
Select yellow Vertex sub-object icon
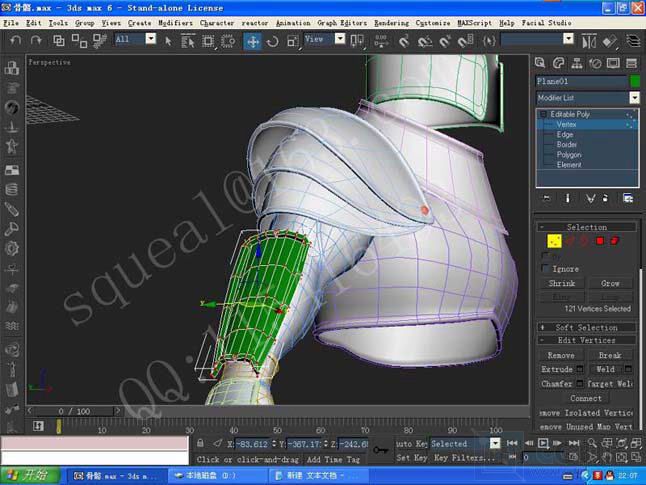tap(554, 241)
